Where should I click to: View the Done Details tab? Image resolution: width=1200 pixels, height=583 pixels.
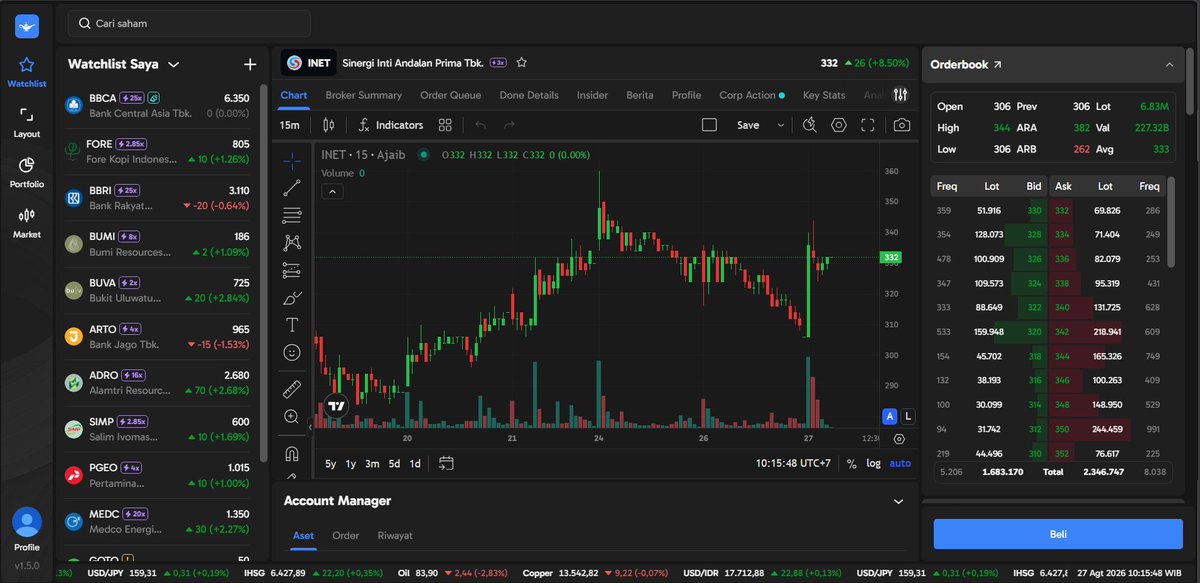point(529,95)
